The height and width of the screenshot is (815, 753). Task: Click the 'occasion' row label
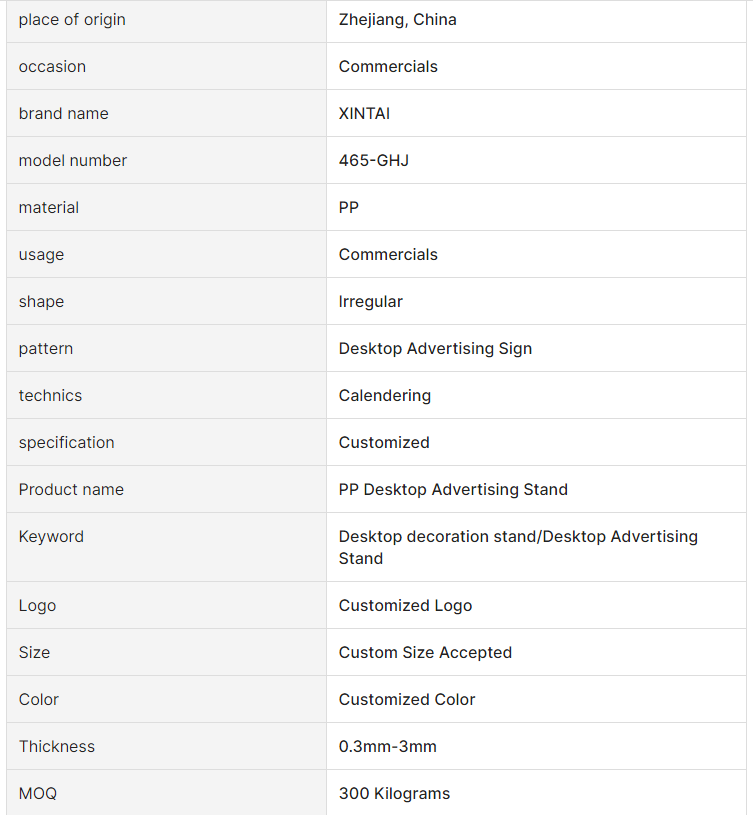click(52, 67)
